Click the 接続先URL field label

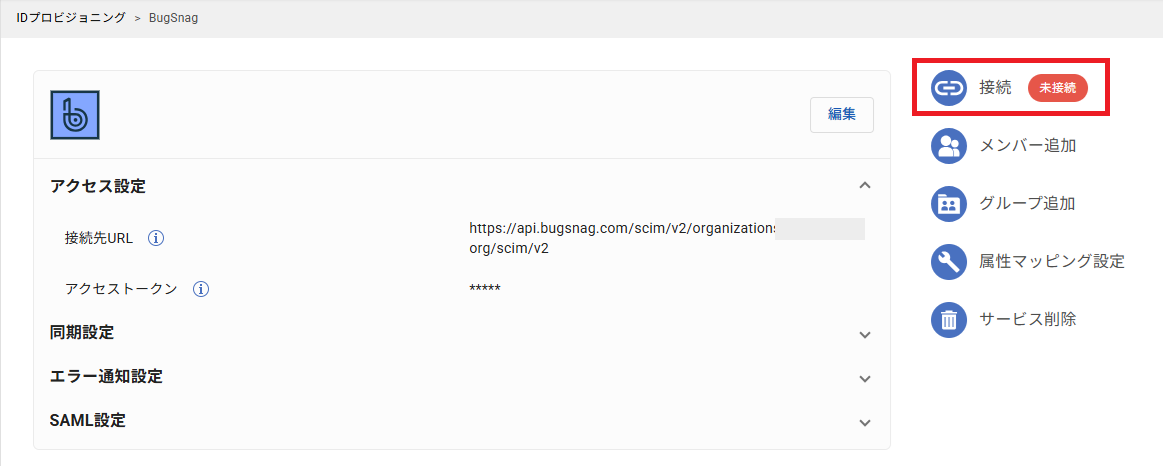pos(99,239)
